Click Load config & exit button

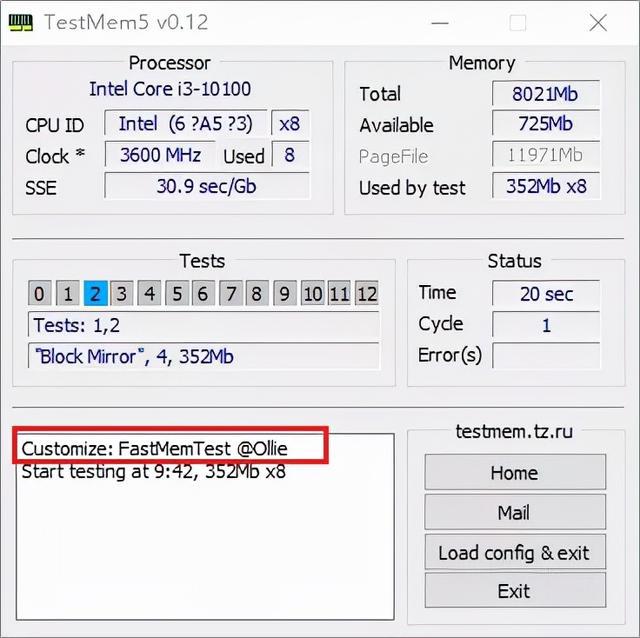coord(515,552)
